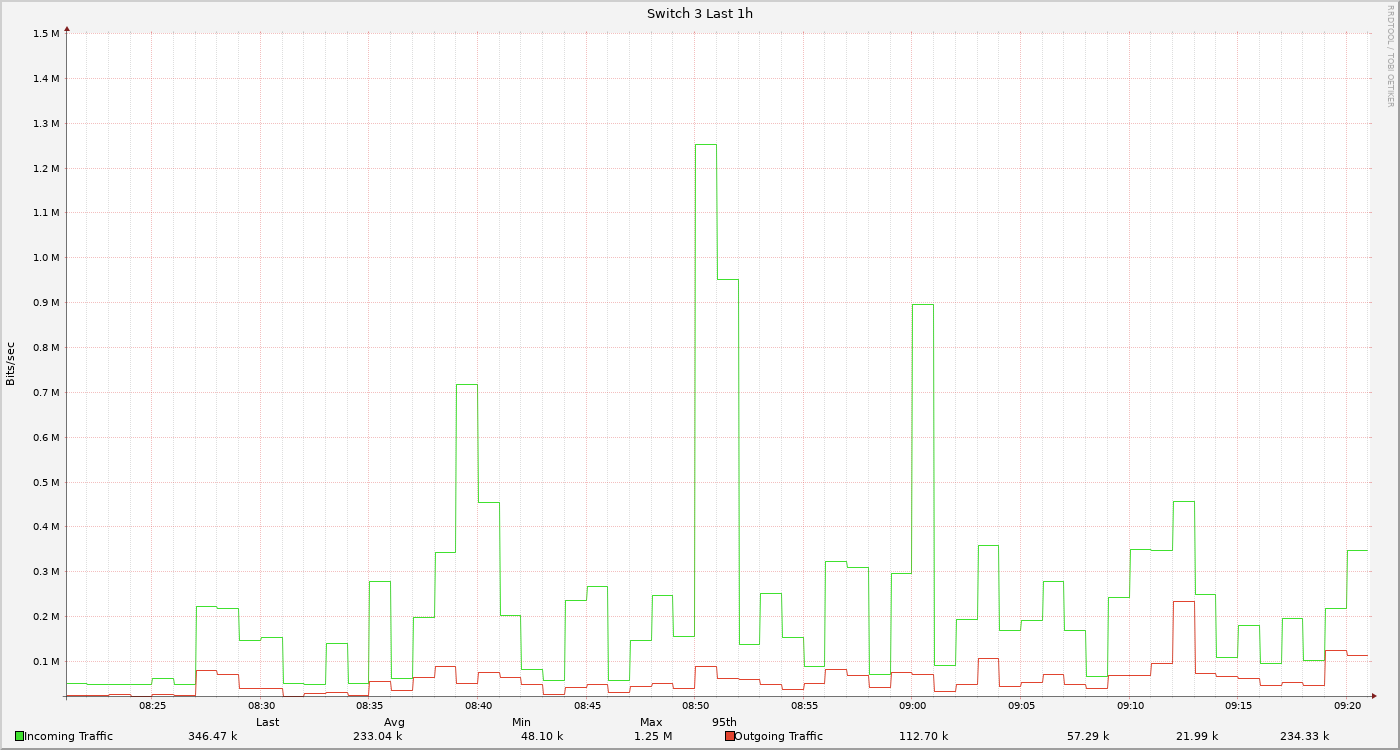Viewport: 1400px width, 750px height.
Task: Click the "Bits/sec" vertical axis title
Action: [x=11, y=363]
